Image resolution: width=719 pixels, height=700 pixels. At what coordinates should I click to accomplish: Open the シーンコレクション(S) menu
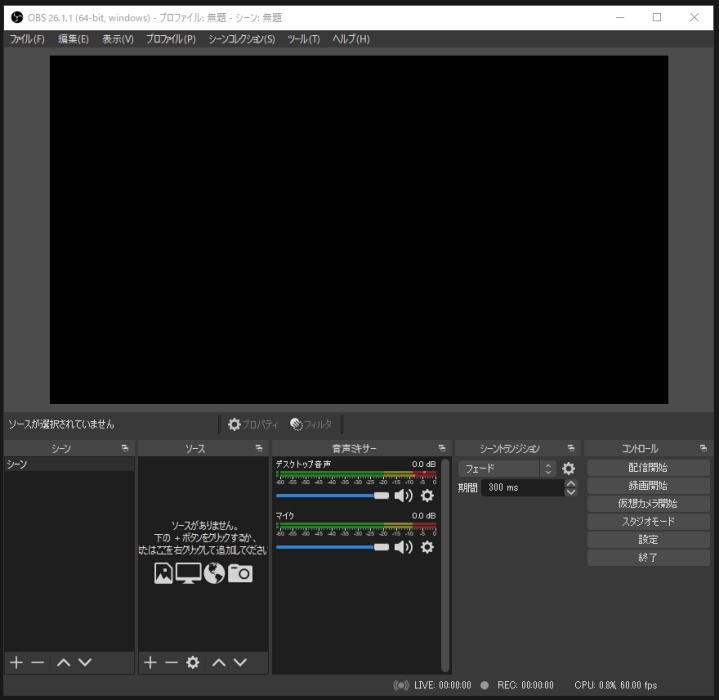point(242,39)
